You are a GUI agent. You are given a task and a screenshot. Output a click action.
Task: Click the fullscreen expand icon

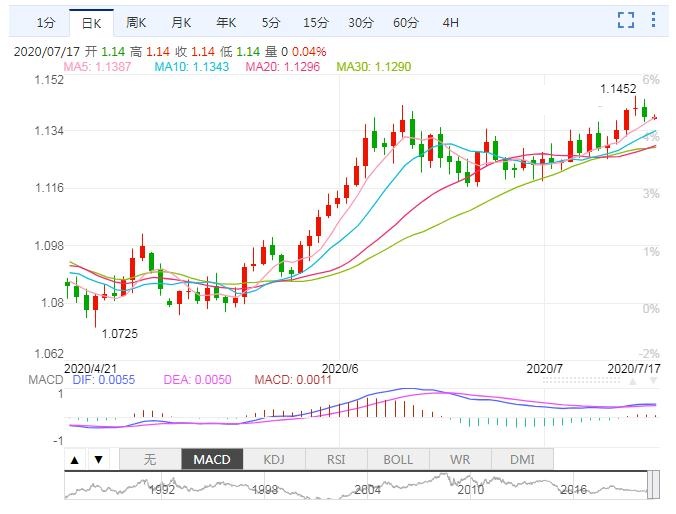point(626,20)
